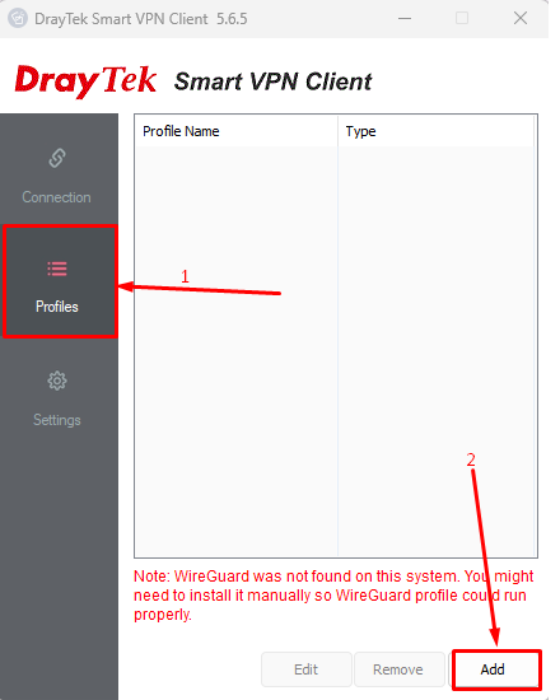Sort by the Type column header
The image size is (549, 700).
click(x=436, y=131)
